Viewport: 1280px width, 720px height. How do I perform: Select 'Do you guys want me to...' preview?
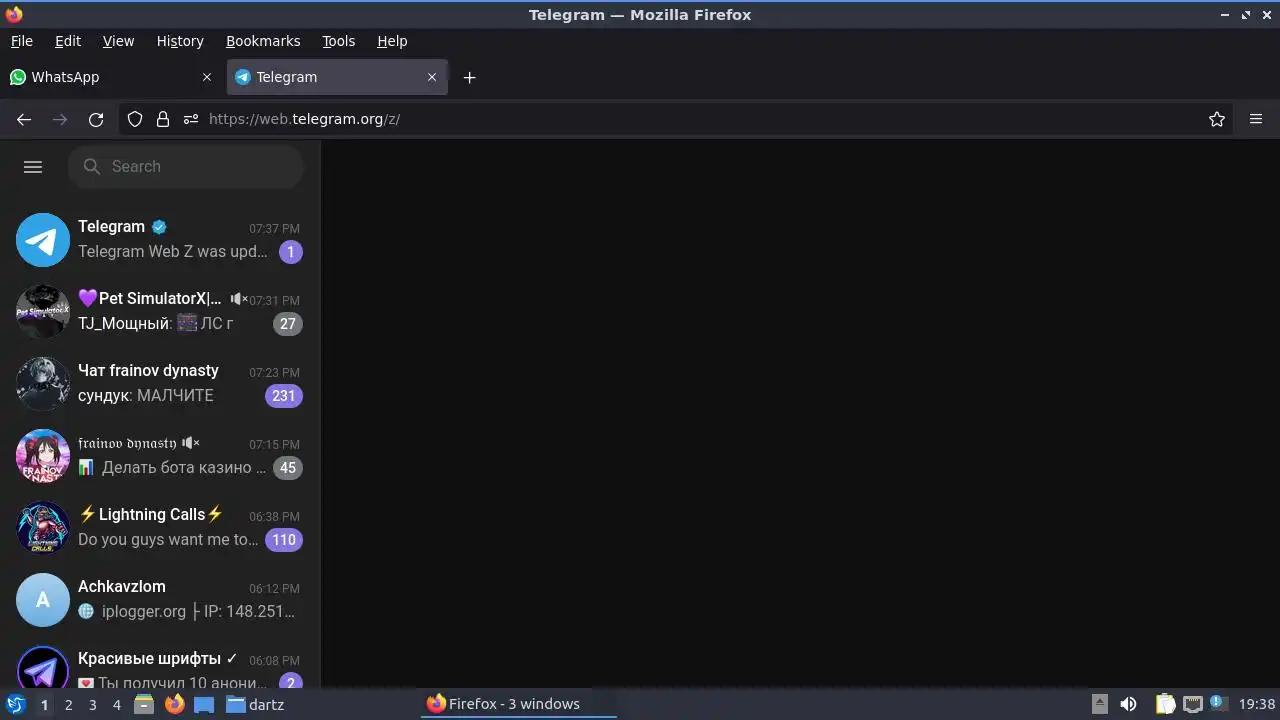(x=168, y=540)
